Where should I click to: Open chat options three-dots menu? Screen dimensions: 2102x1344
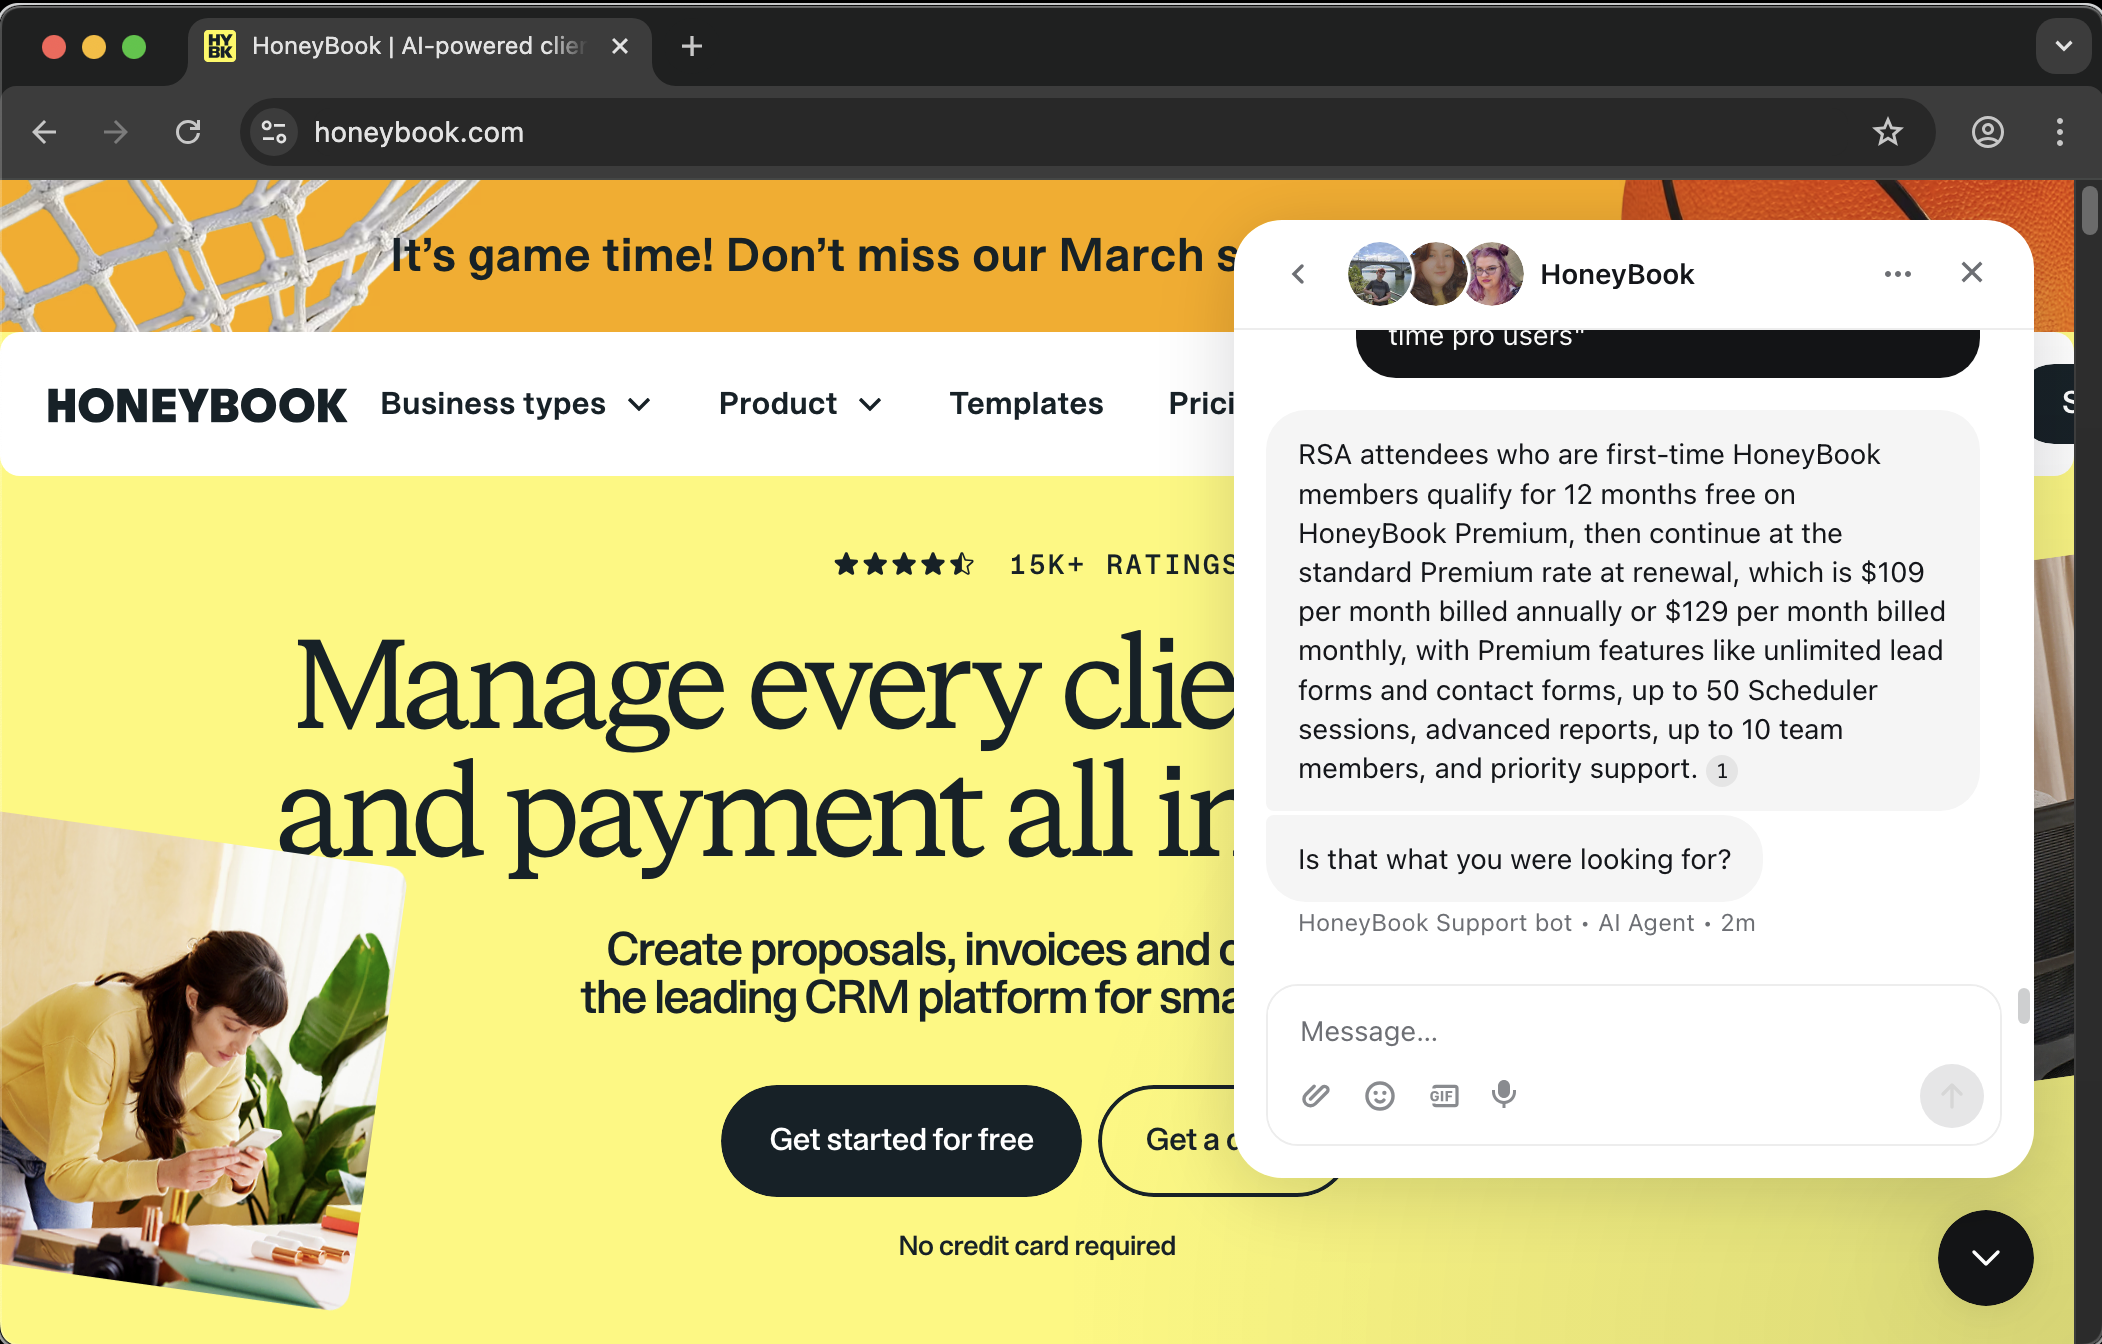point(1897,274)
